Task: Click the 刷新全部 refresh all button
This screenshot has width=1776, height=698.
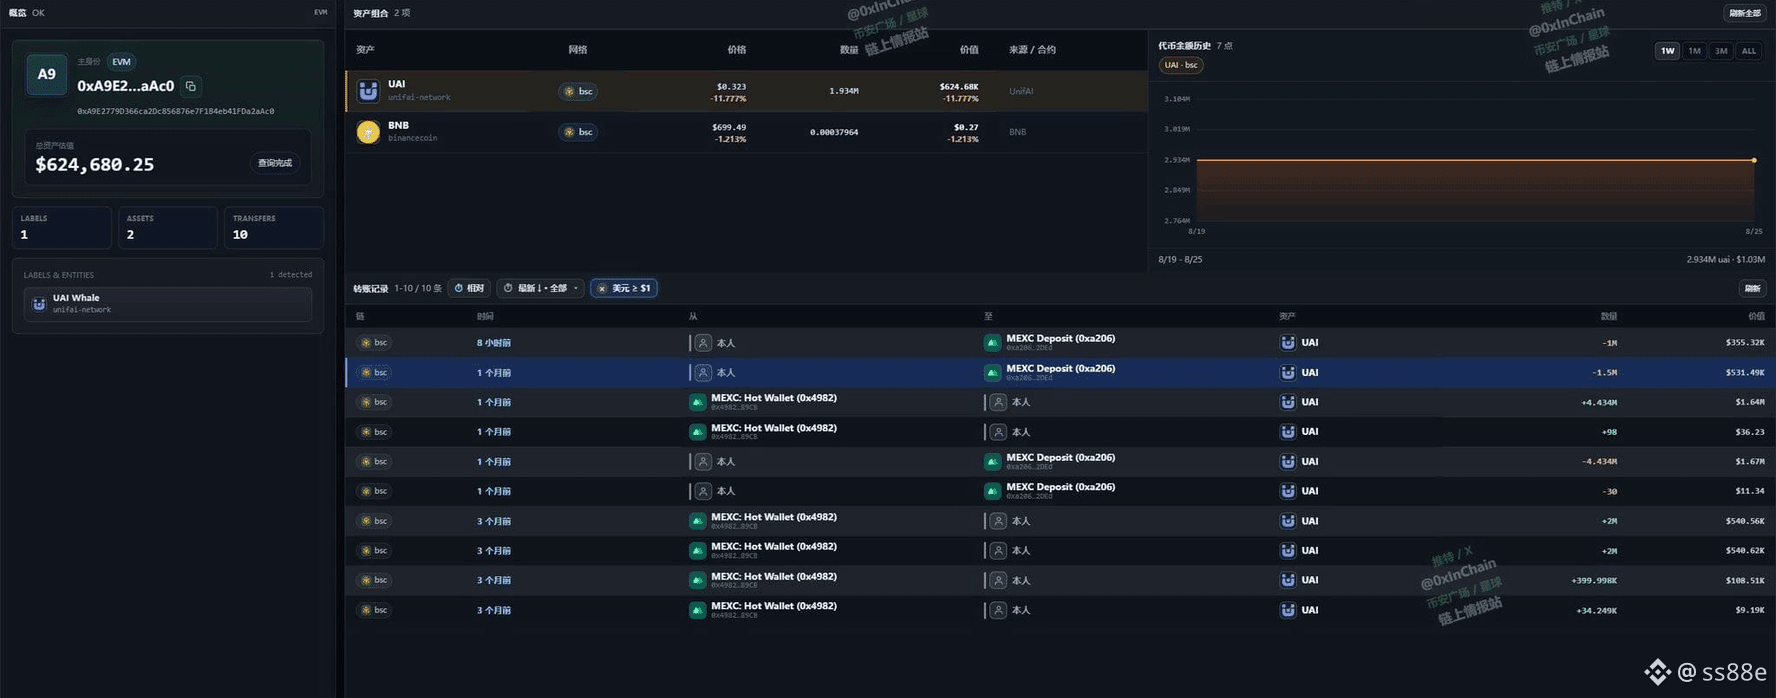Action: click(x=1744, y=13)
